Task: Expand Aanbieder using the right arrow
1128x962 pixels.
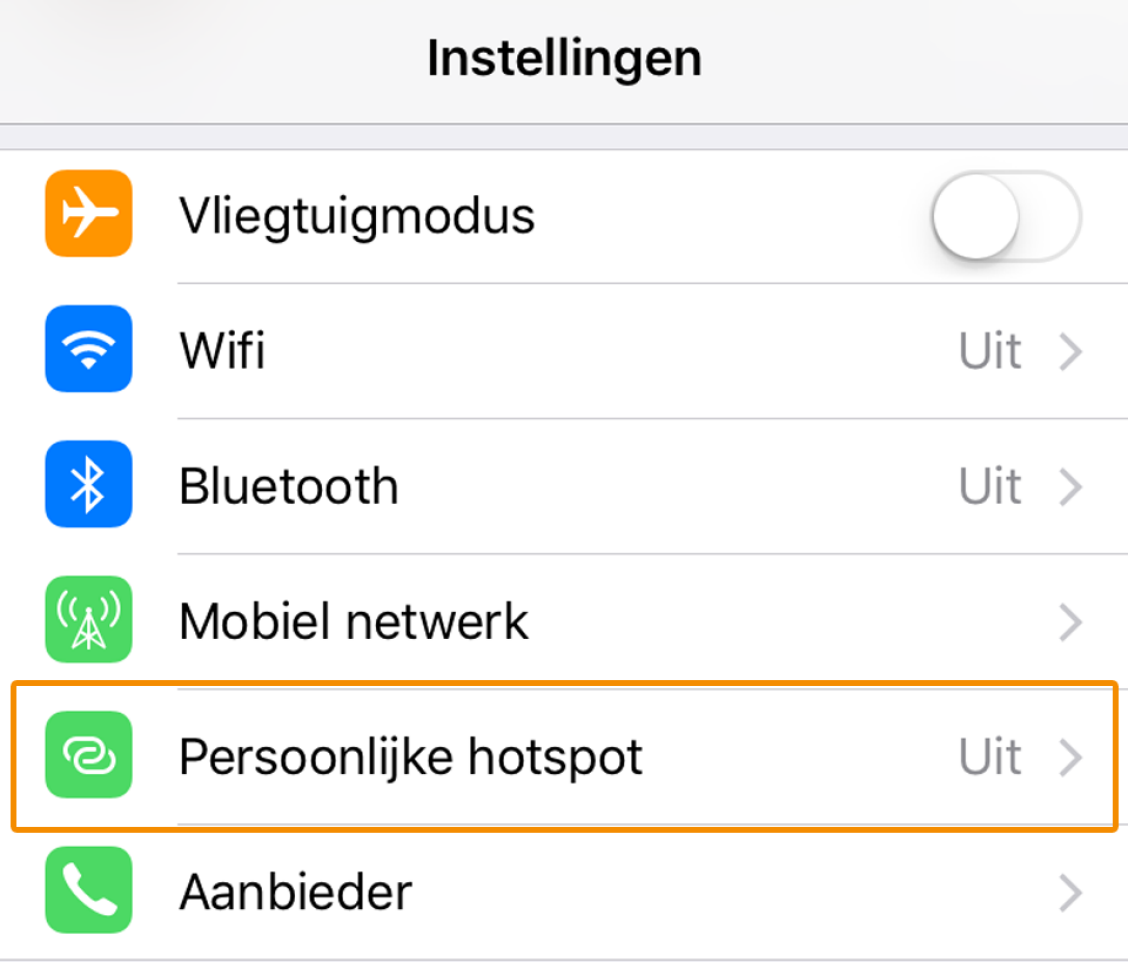Action: pos(1072,891)
